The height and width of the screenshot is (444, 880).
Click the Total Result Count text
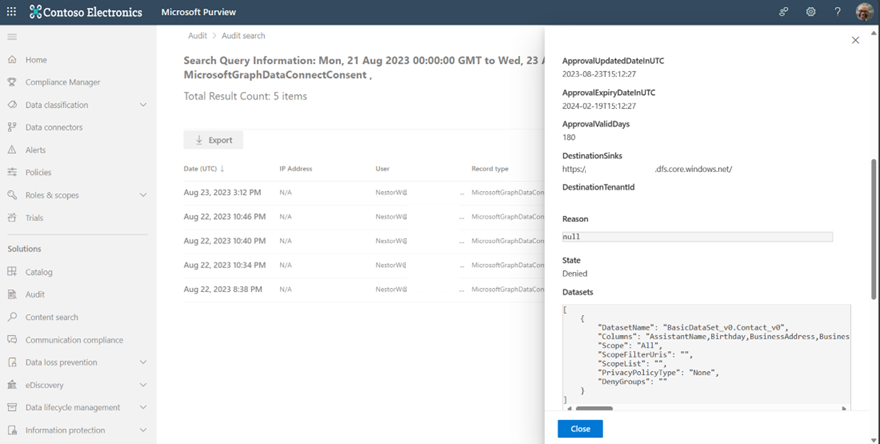point(245,96)
